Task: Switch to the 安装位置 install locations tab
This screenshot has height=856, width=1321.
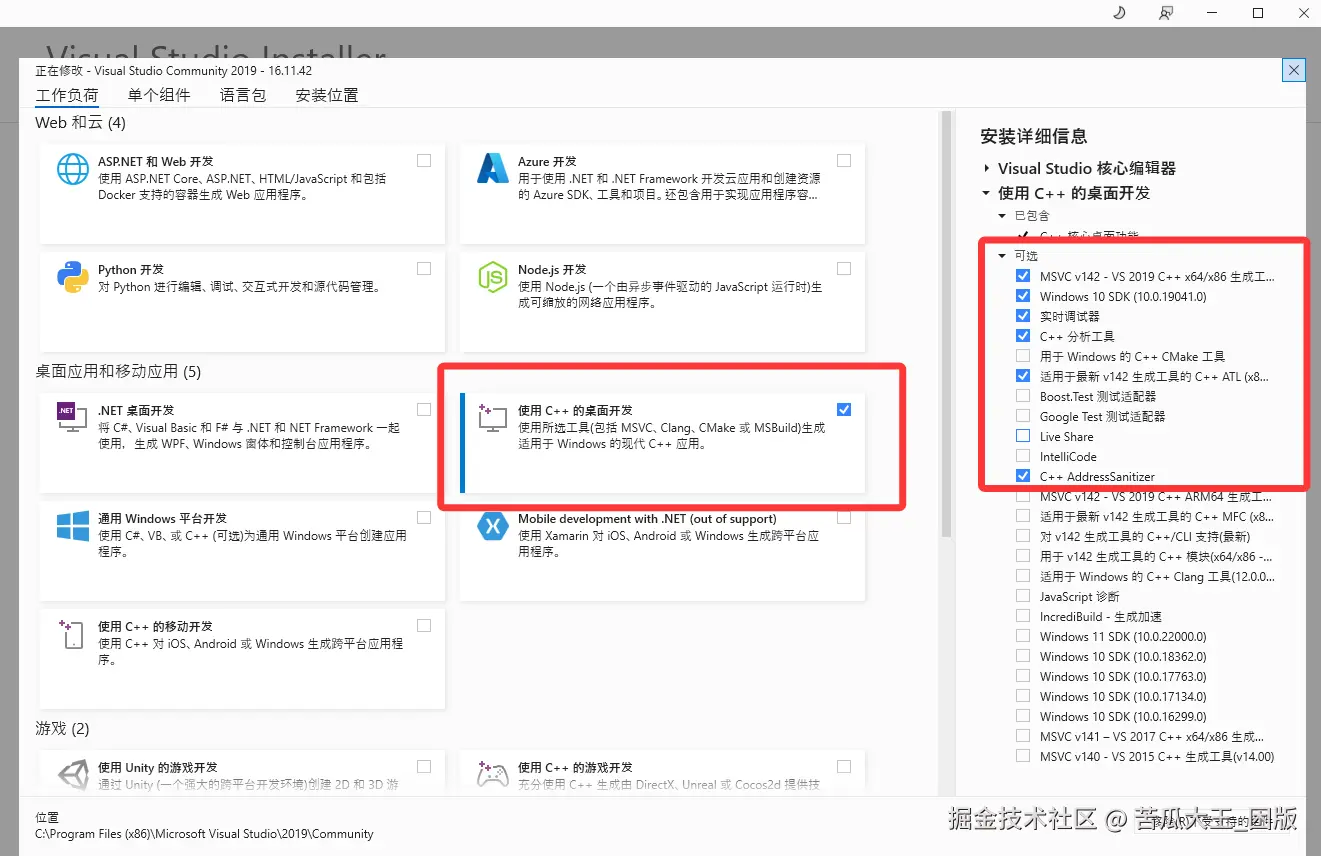Action: point(327,96)
